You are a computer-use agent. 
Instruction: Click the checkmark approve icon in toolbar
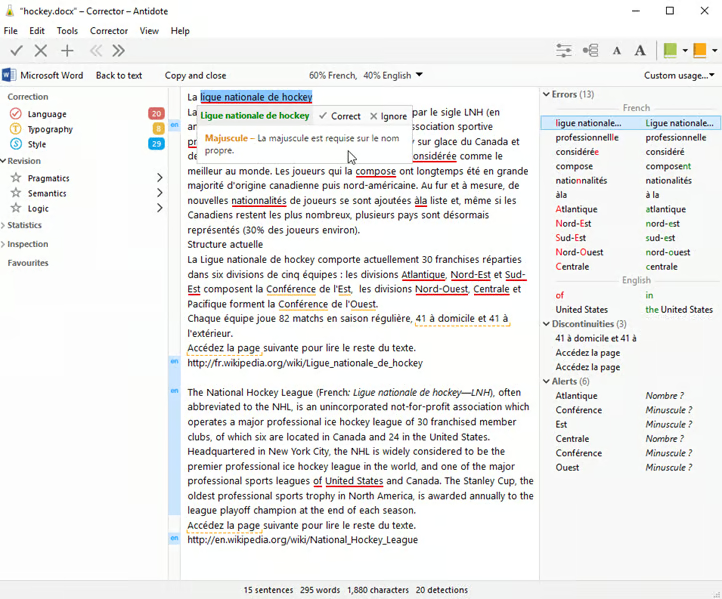16,51
